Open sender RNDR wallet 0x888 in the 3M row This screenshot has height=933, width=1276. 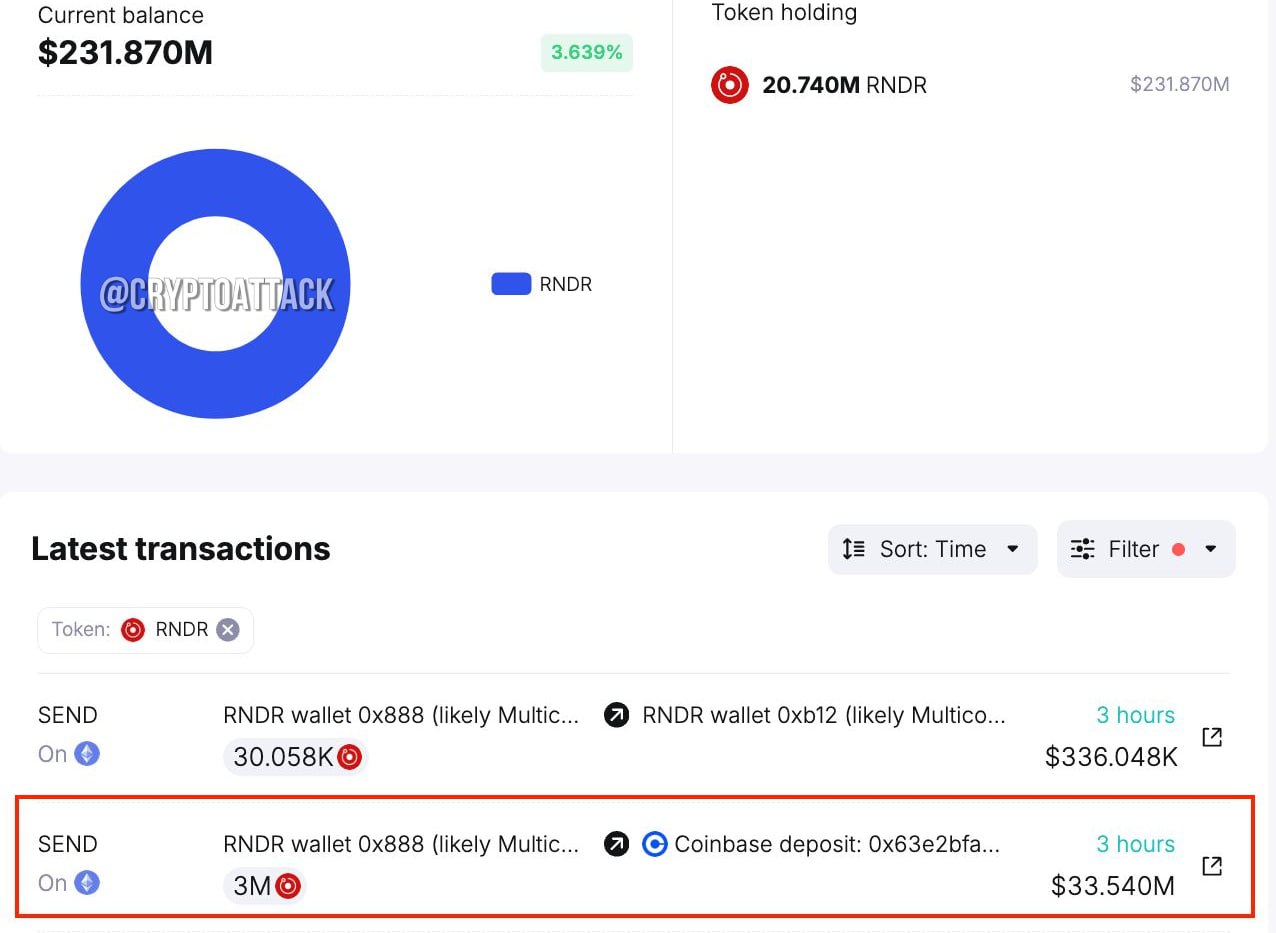tap(401, 844)
